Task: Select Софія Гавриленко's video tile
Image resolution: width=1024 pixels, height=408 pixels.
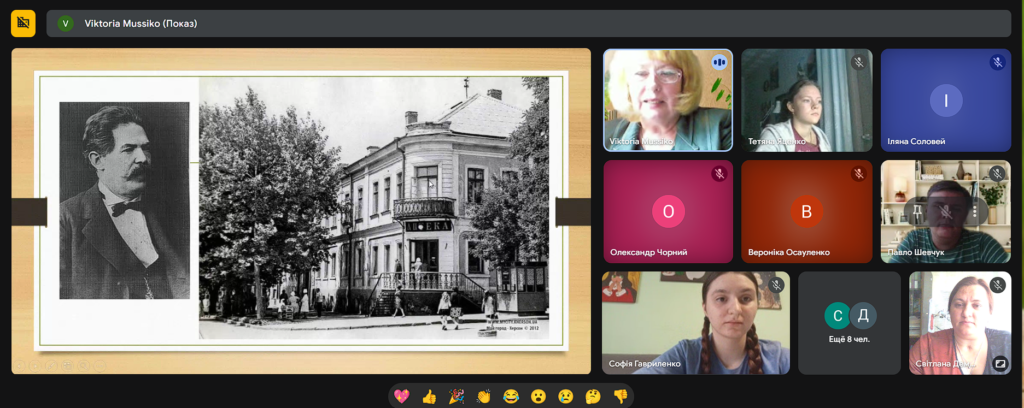Action: pyautogui.click(x=695, y=323)
